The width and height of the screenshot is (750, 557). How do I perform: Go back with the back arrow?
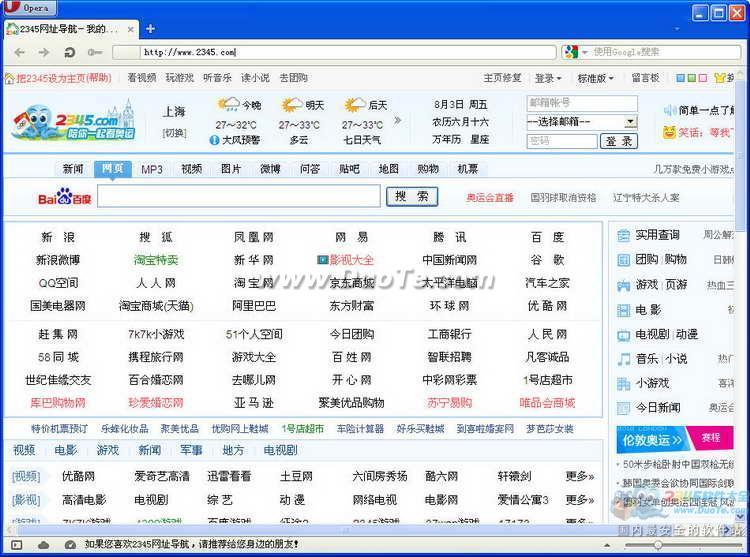(20, 52)
